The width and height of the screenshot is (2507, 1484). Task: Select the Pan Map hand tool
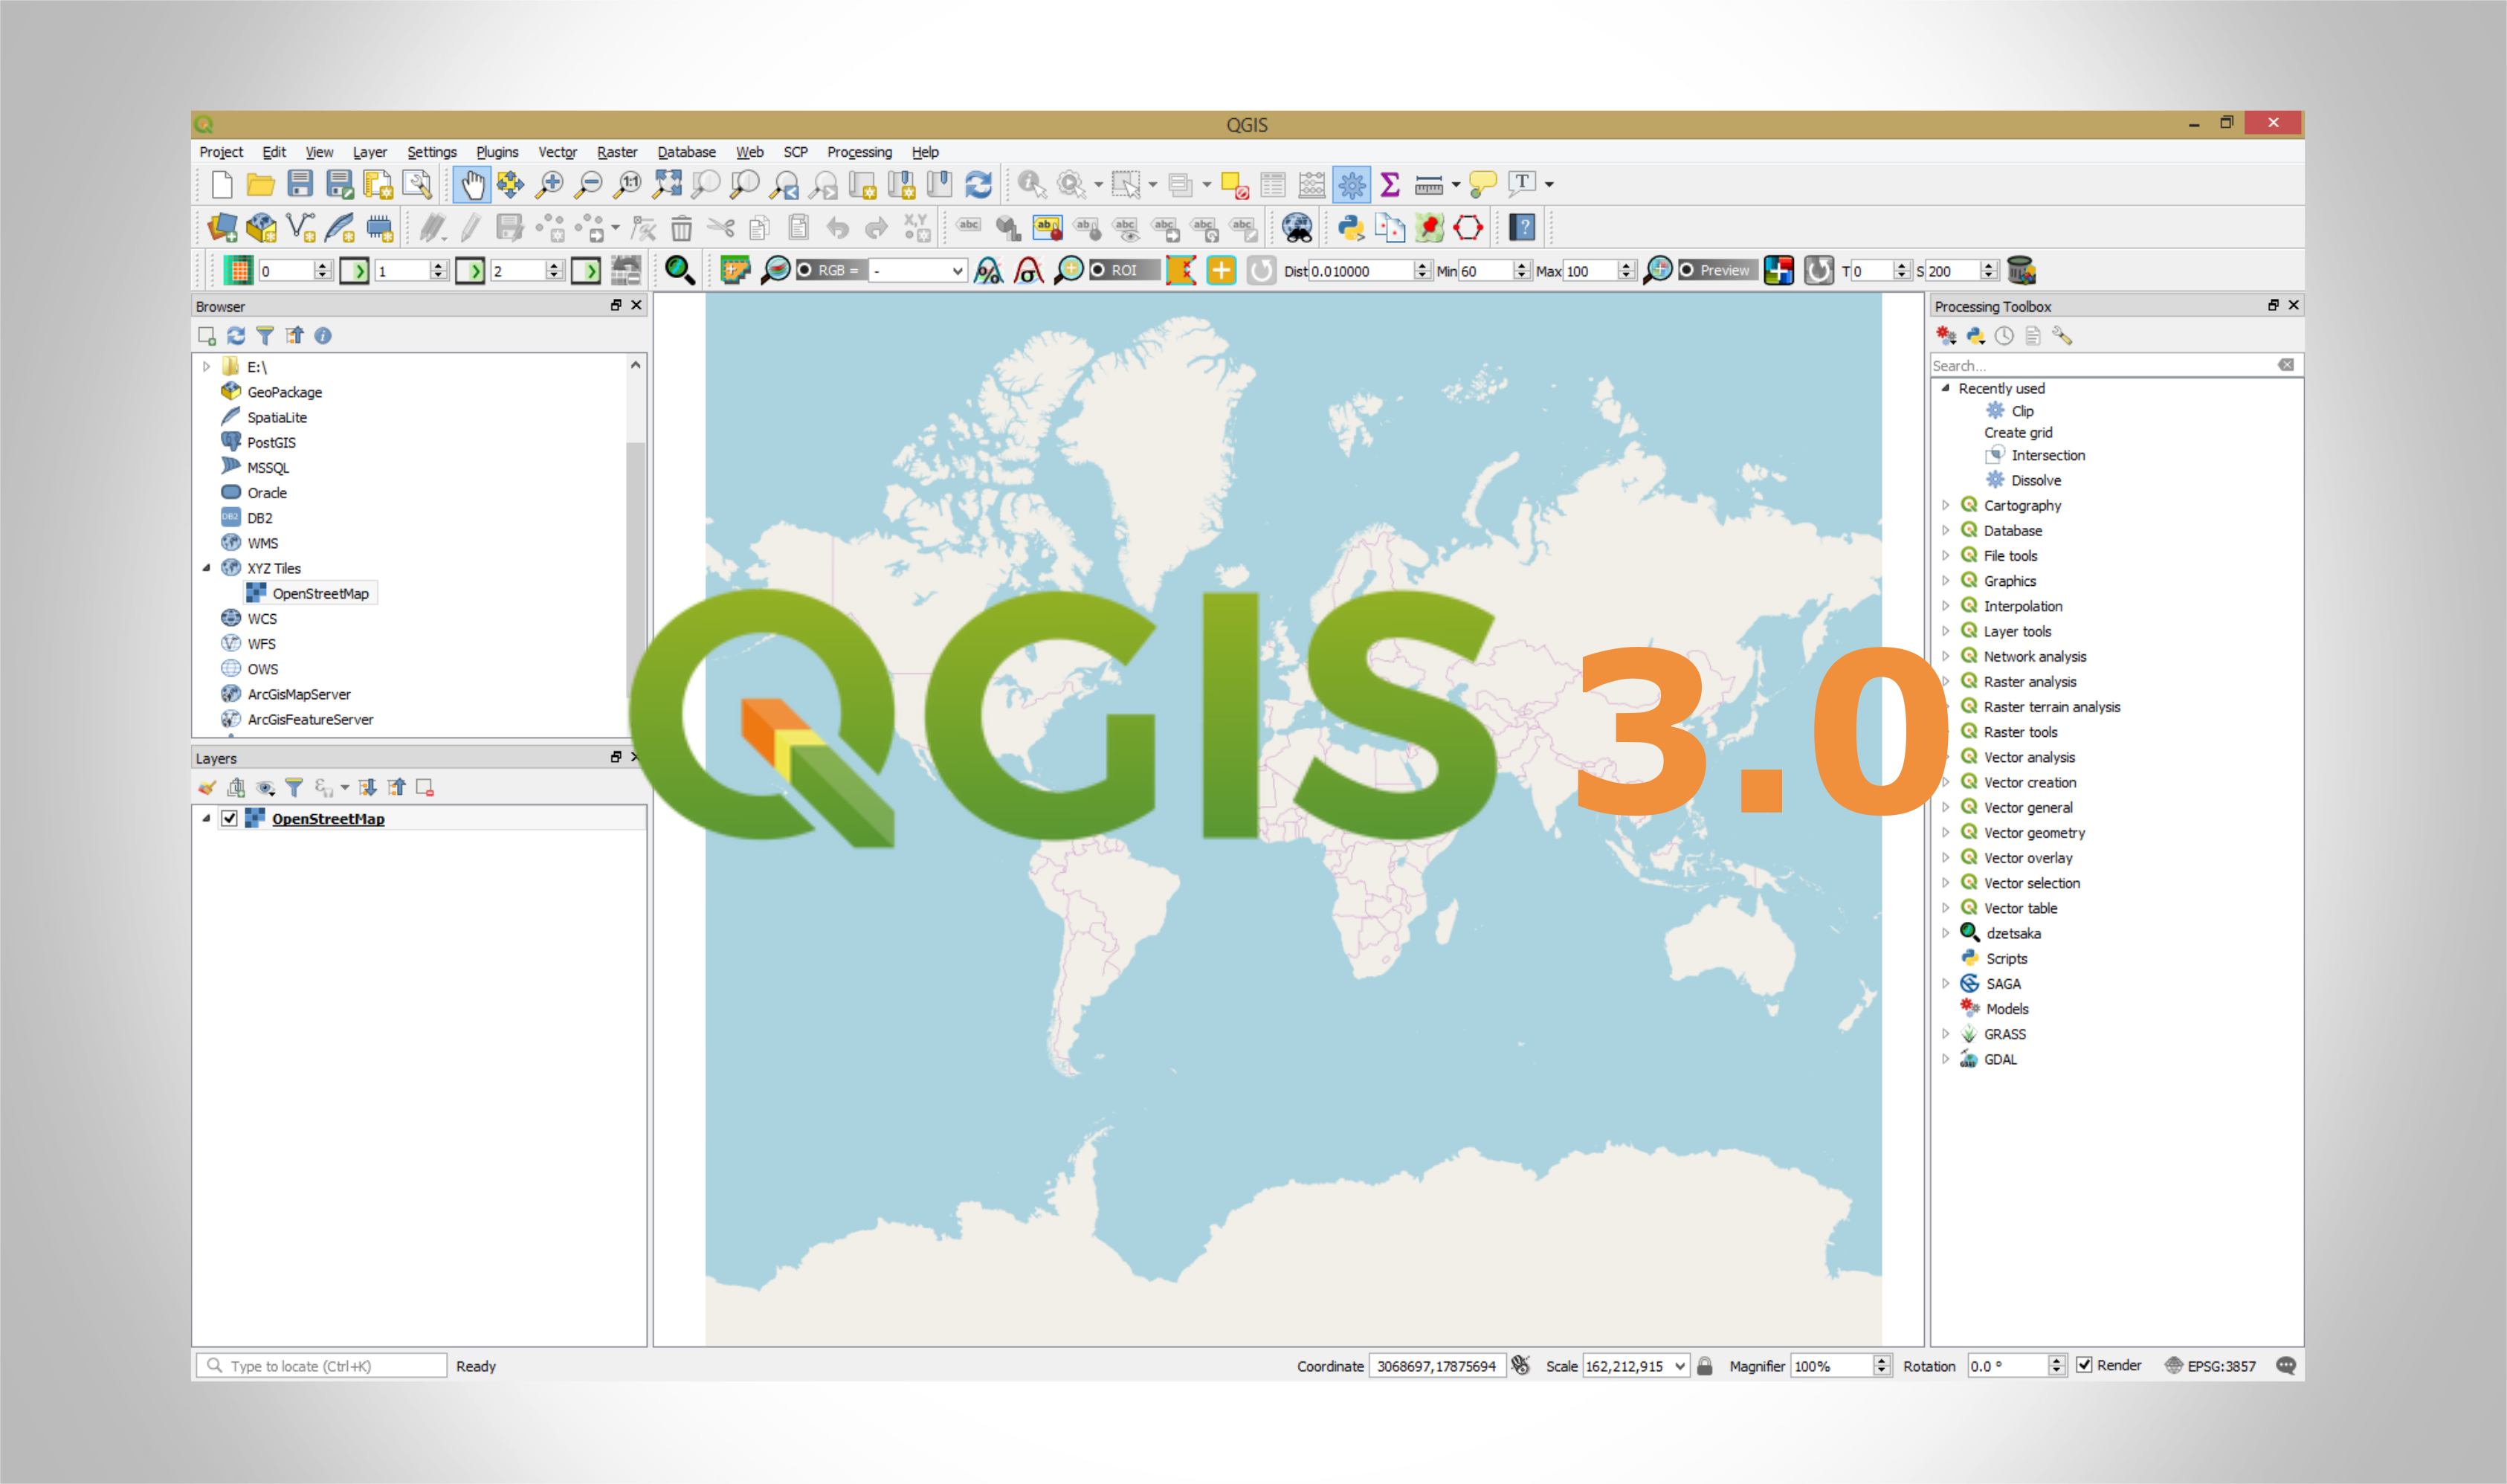[x=472, y=184]
